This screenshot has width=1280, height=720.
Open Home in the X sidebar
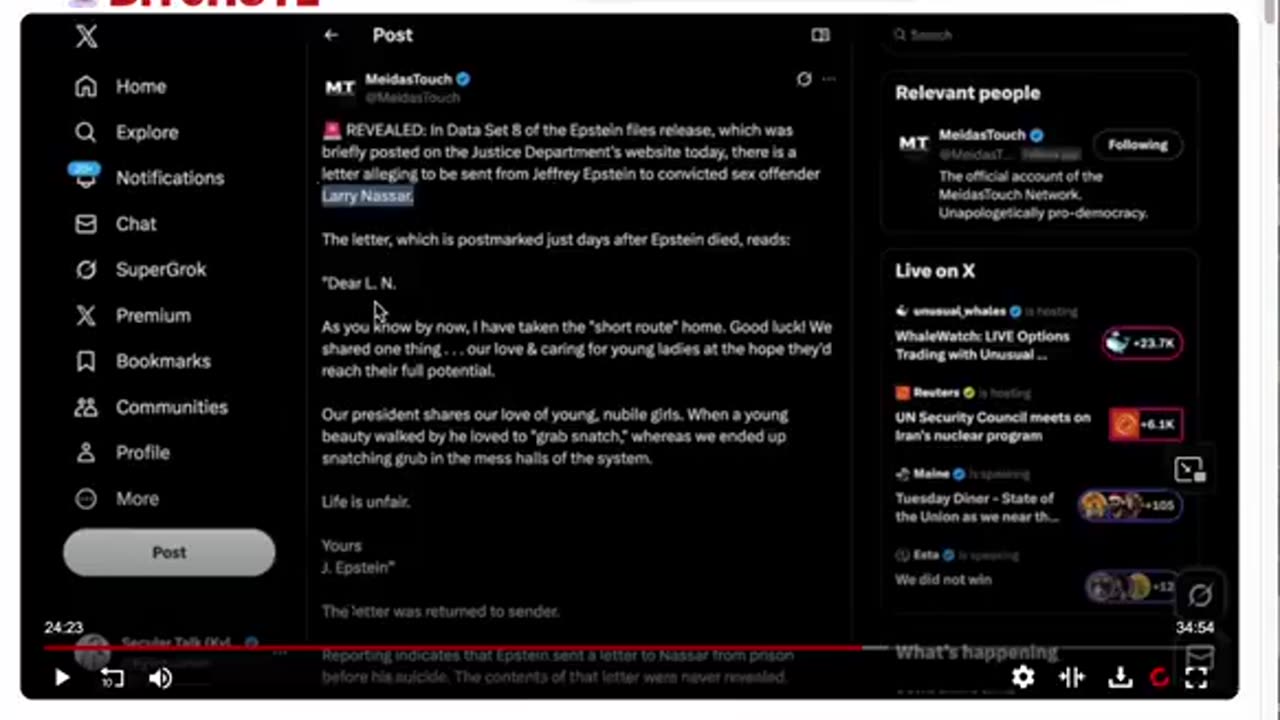click(x=86, y=87)
